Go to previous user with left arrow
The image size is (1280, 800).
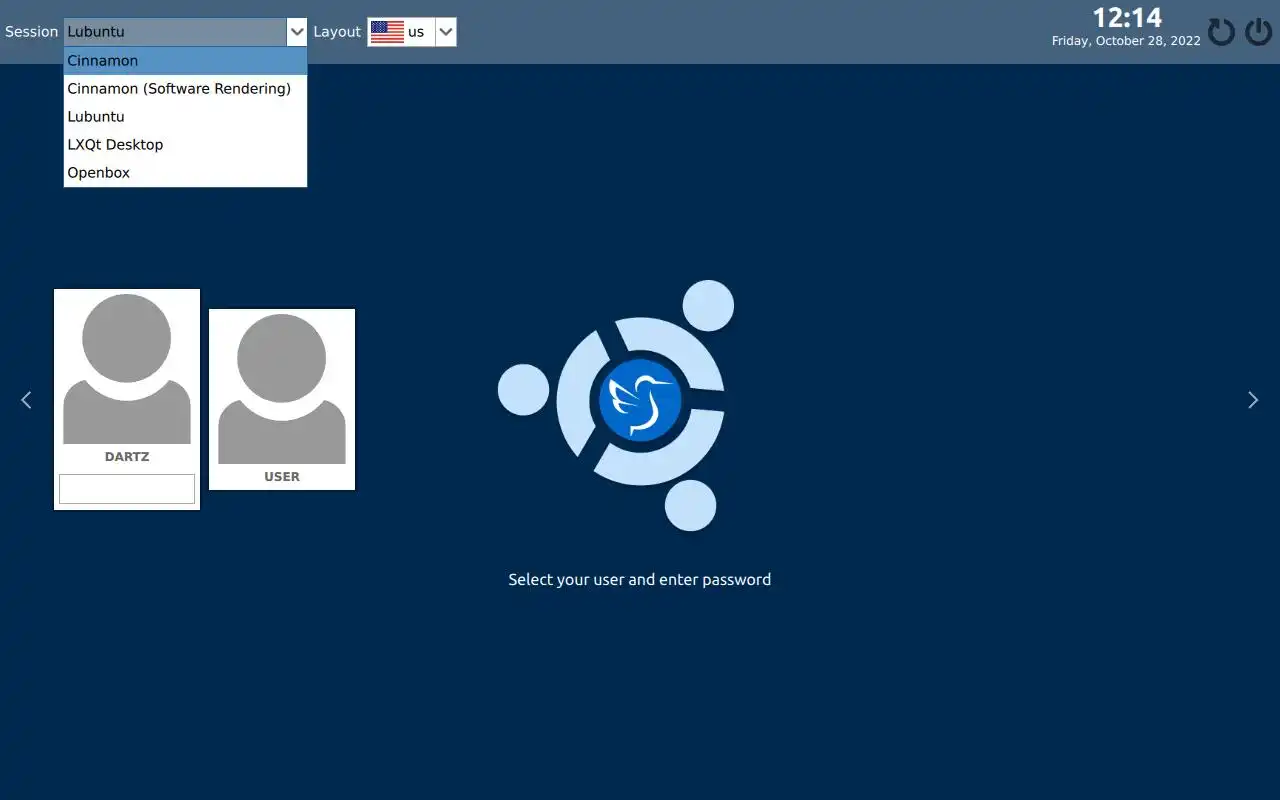(x=27, y=400)
